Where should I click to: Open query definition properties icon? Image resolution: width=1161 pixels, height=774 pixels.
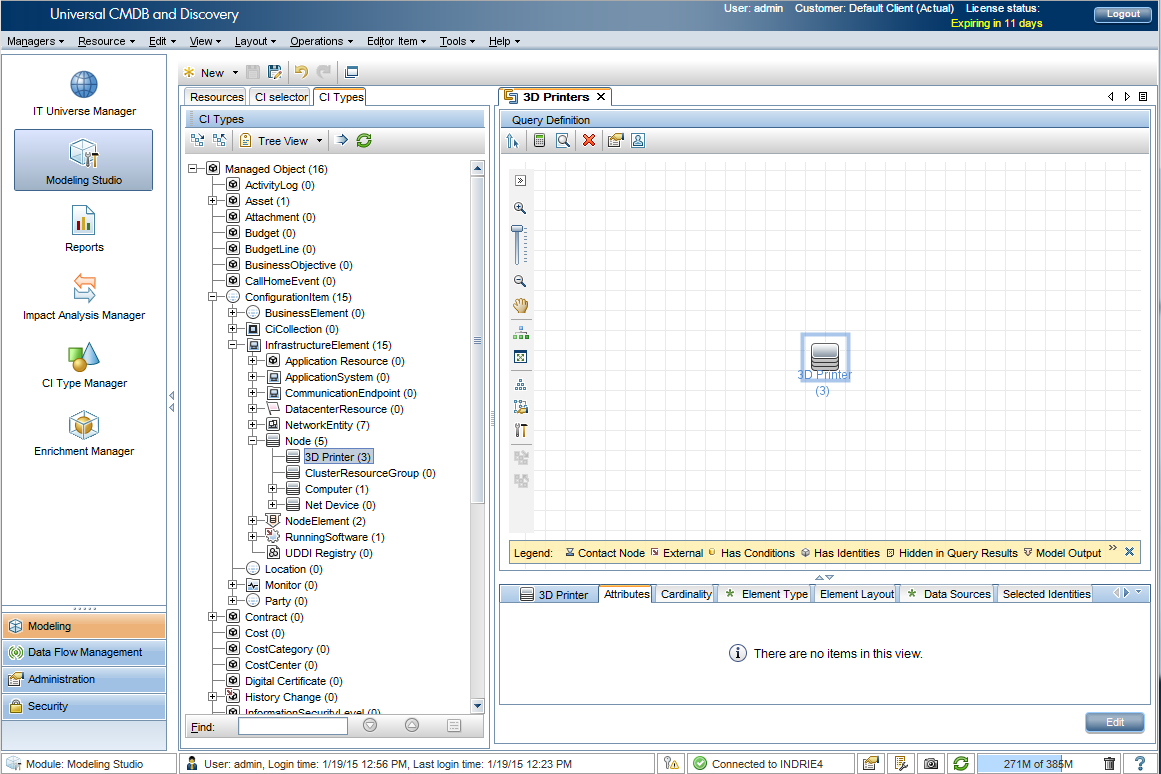tap(615, 140)
